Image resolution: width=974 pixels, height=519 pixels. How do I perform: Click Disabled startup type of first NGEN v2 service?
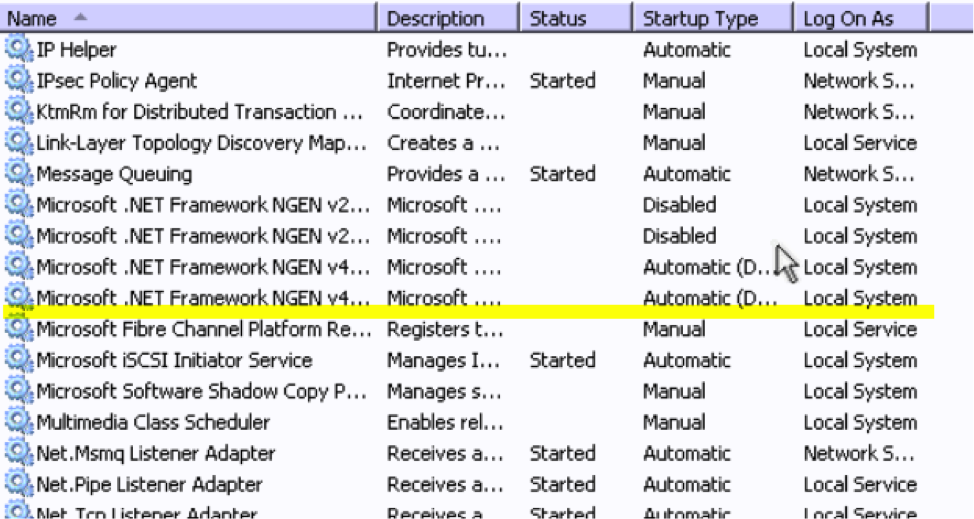pyautogui.click(x=680, y=205)
